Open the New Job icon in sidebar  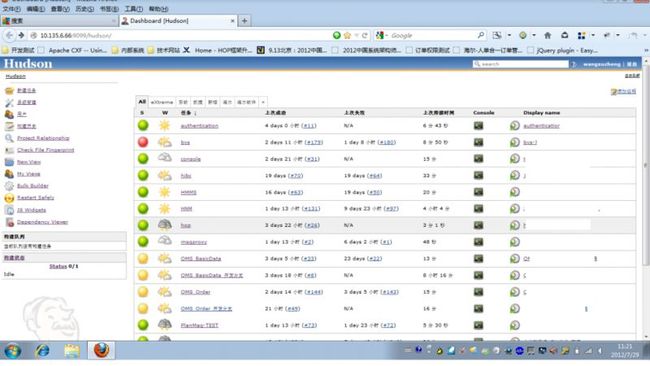click(9, 90)
